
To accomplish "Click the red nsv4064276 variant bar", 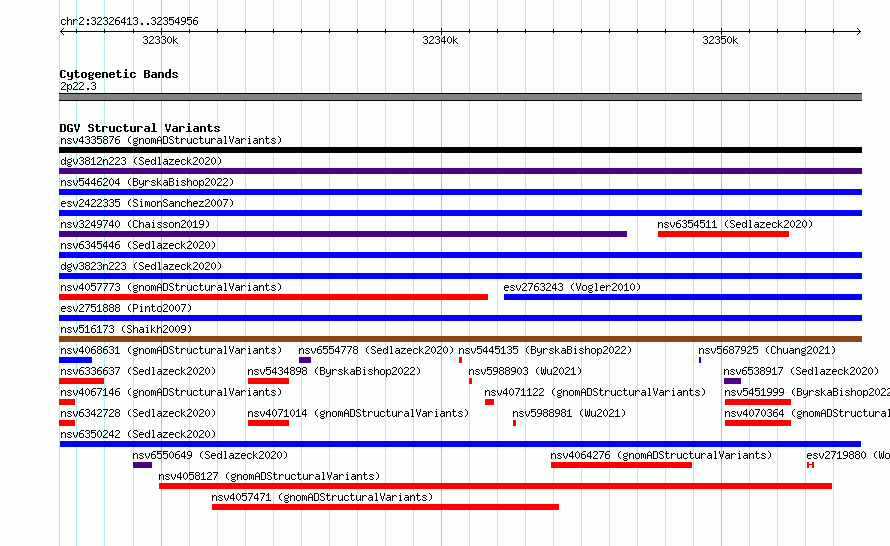I will (x=622, y=465).
